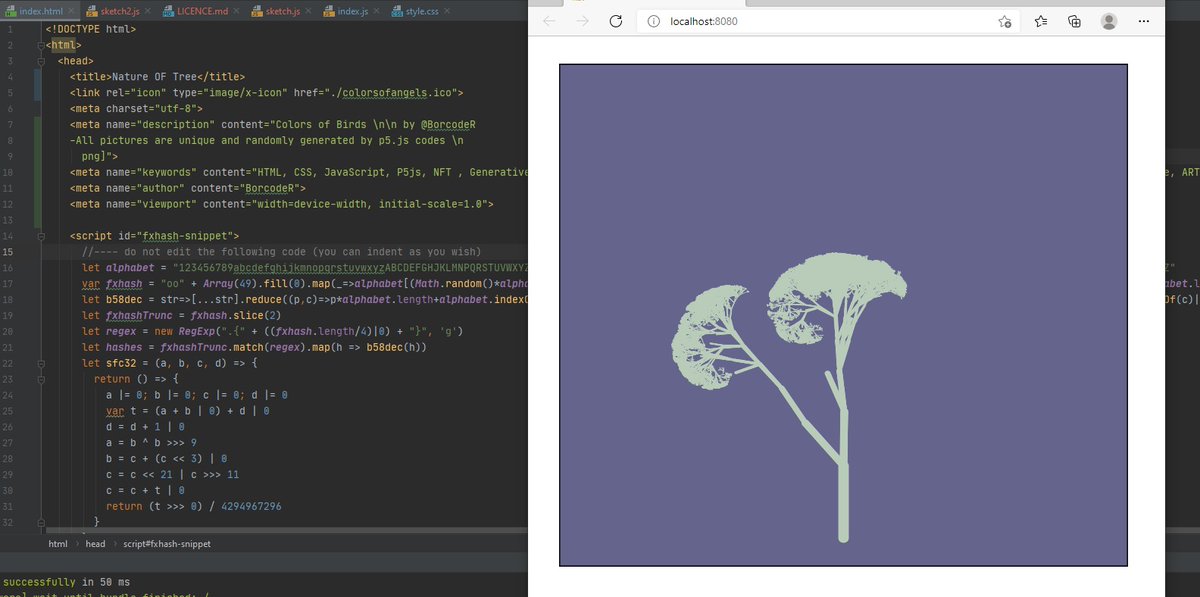The height and width of the screenshot is (597, 1200).
Task: View site information icon in address bar
Action: [653, 21]
